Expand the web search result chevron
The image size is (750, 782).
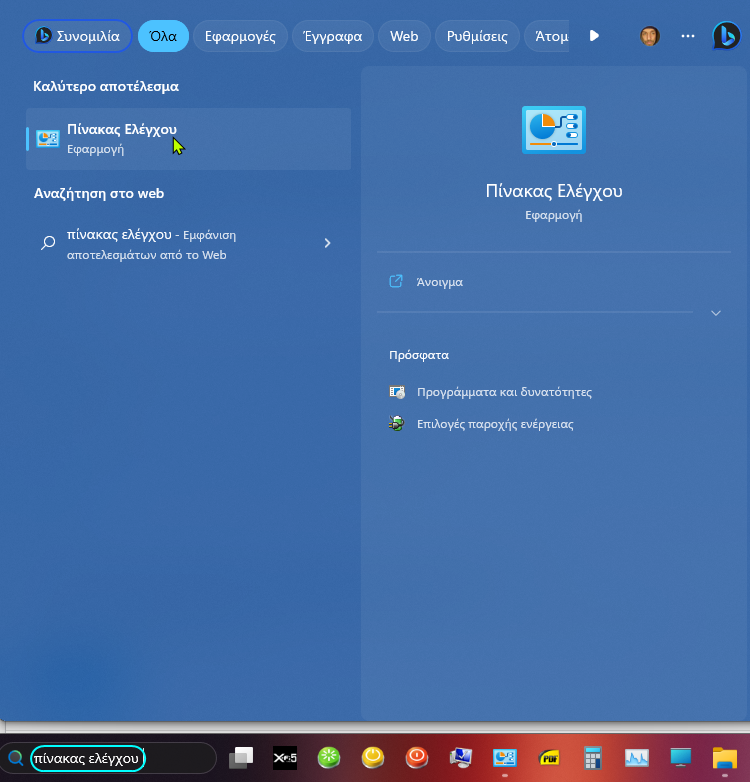(x=327, y=243)
